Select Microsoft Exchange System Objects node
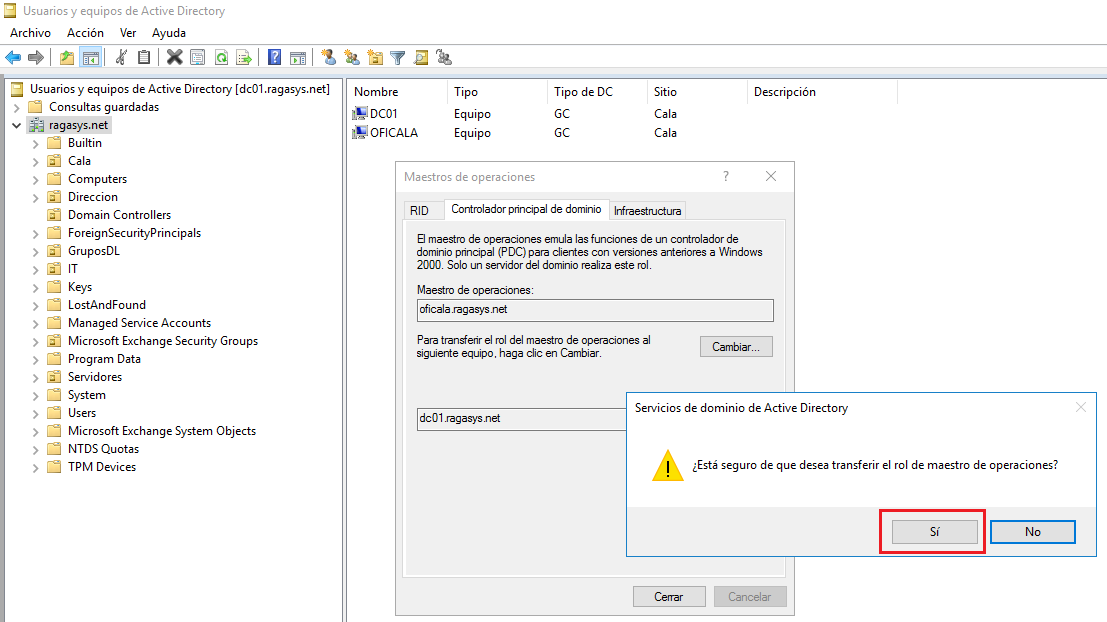Viewport: 1107px width, 622px height. 162,431
